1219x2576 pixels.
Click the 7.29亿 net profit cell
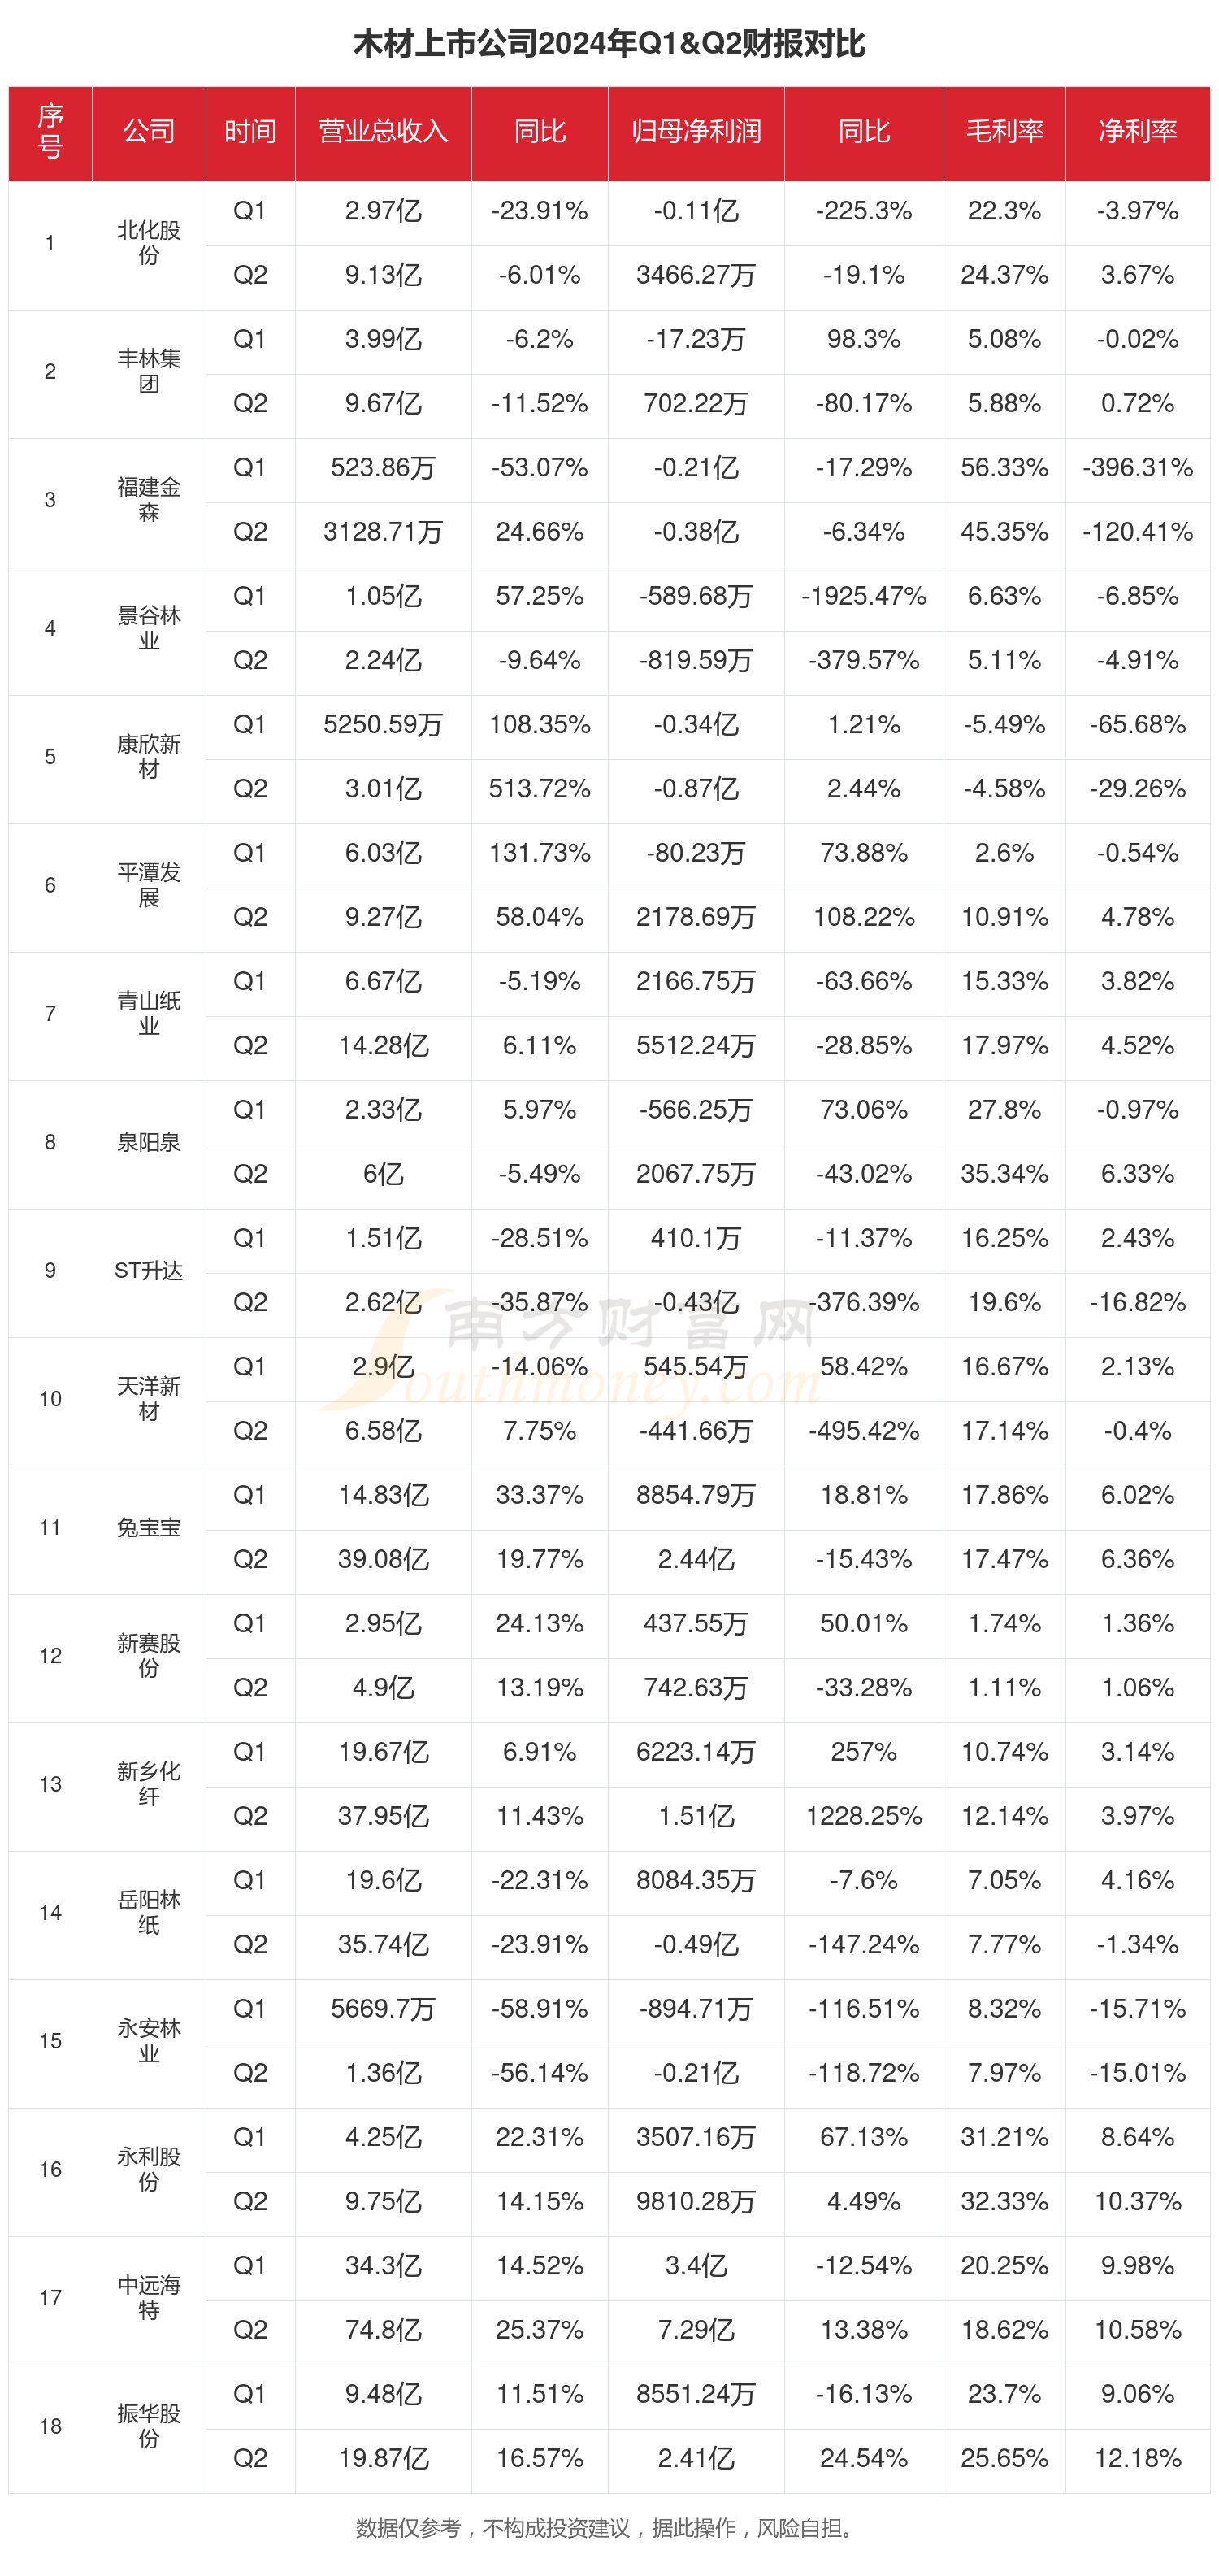click(696, 2329)
